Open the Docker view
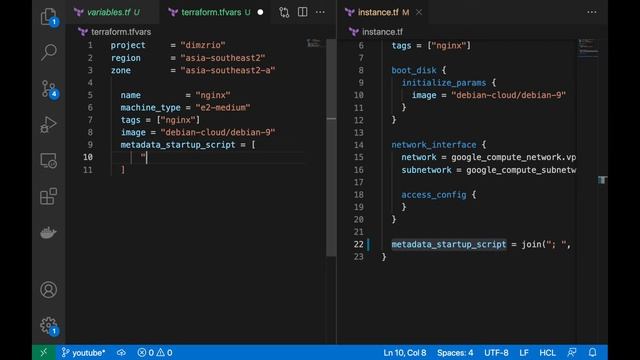 point(49,233)
